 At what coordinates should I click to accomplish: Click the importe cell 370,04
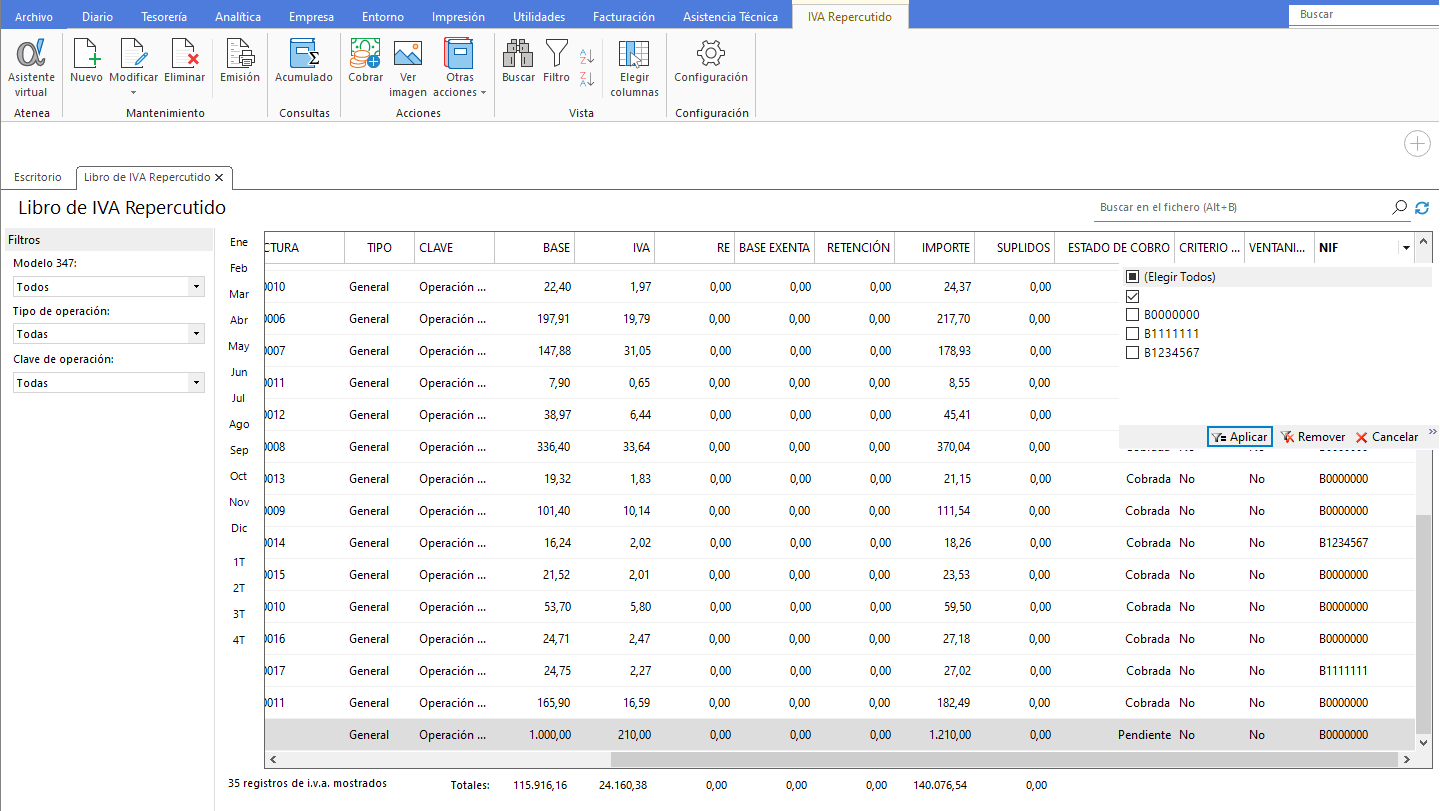pyautogui.click(x=953, y=447)
